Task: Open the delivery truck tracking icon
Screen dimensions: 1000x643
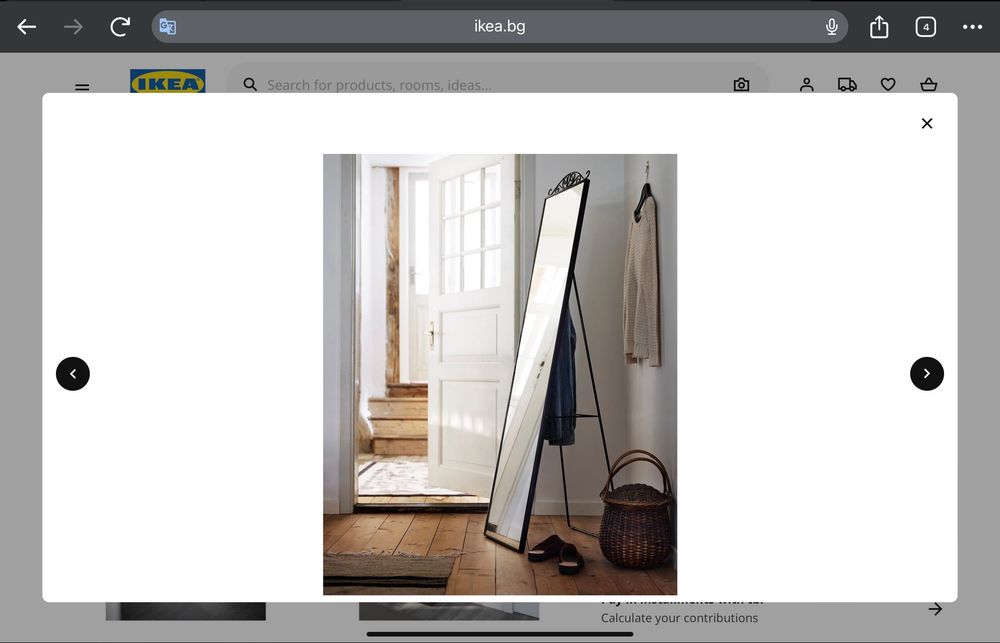Action: click(x=847, y=85)
